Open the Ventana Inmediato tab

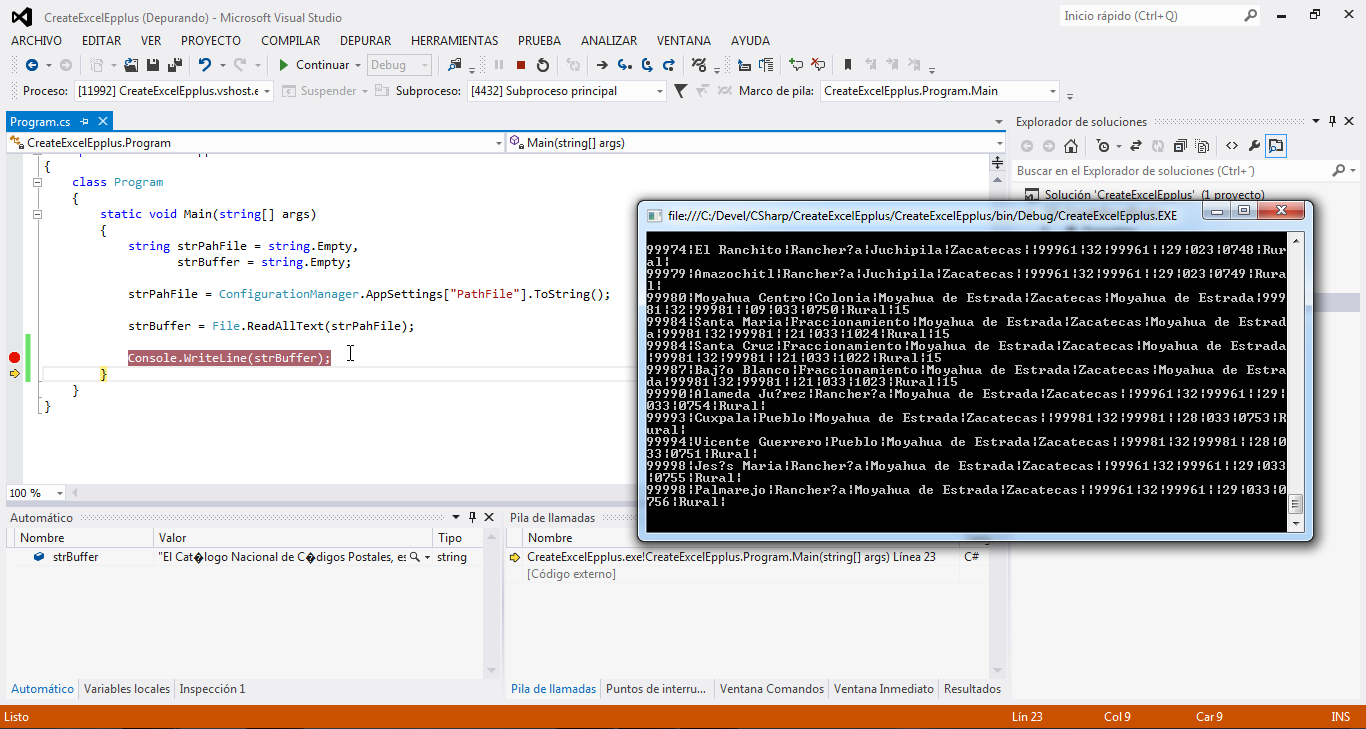(x=883, y=689)
